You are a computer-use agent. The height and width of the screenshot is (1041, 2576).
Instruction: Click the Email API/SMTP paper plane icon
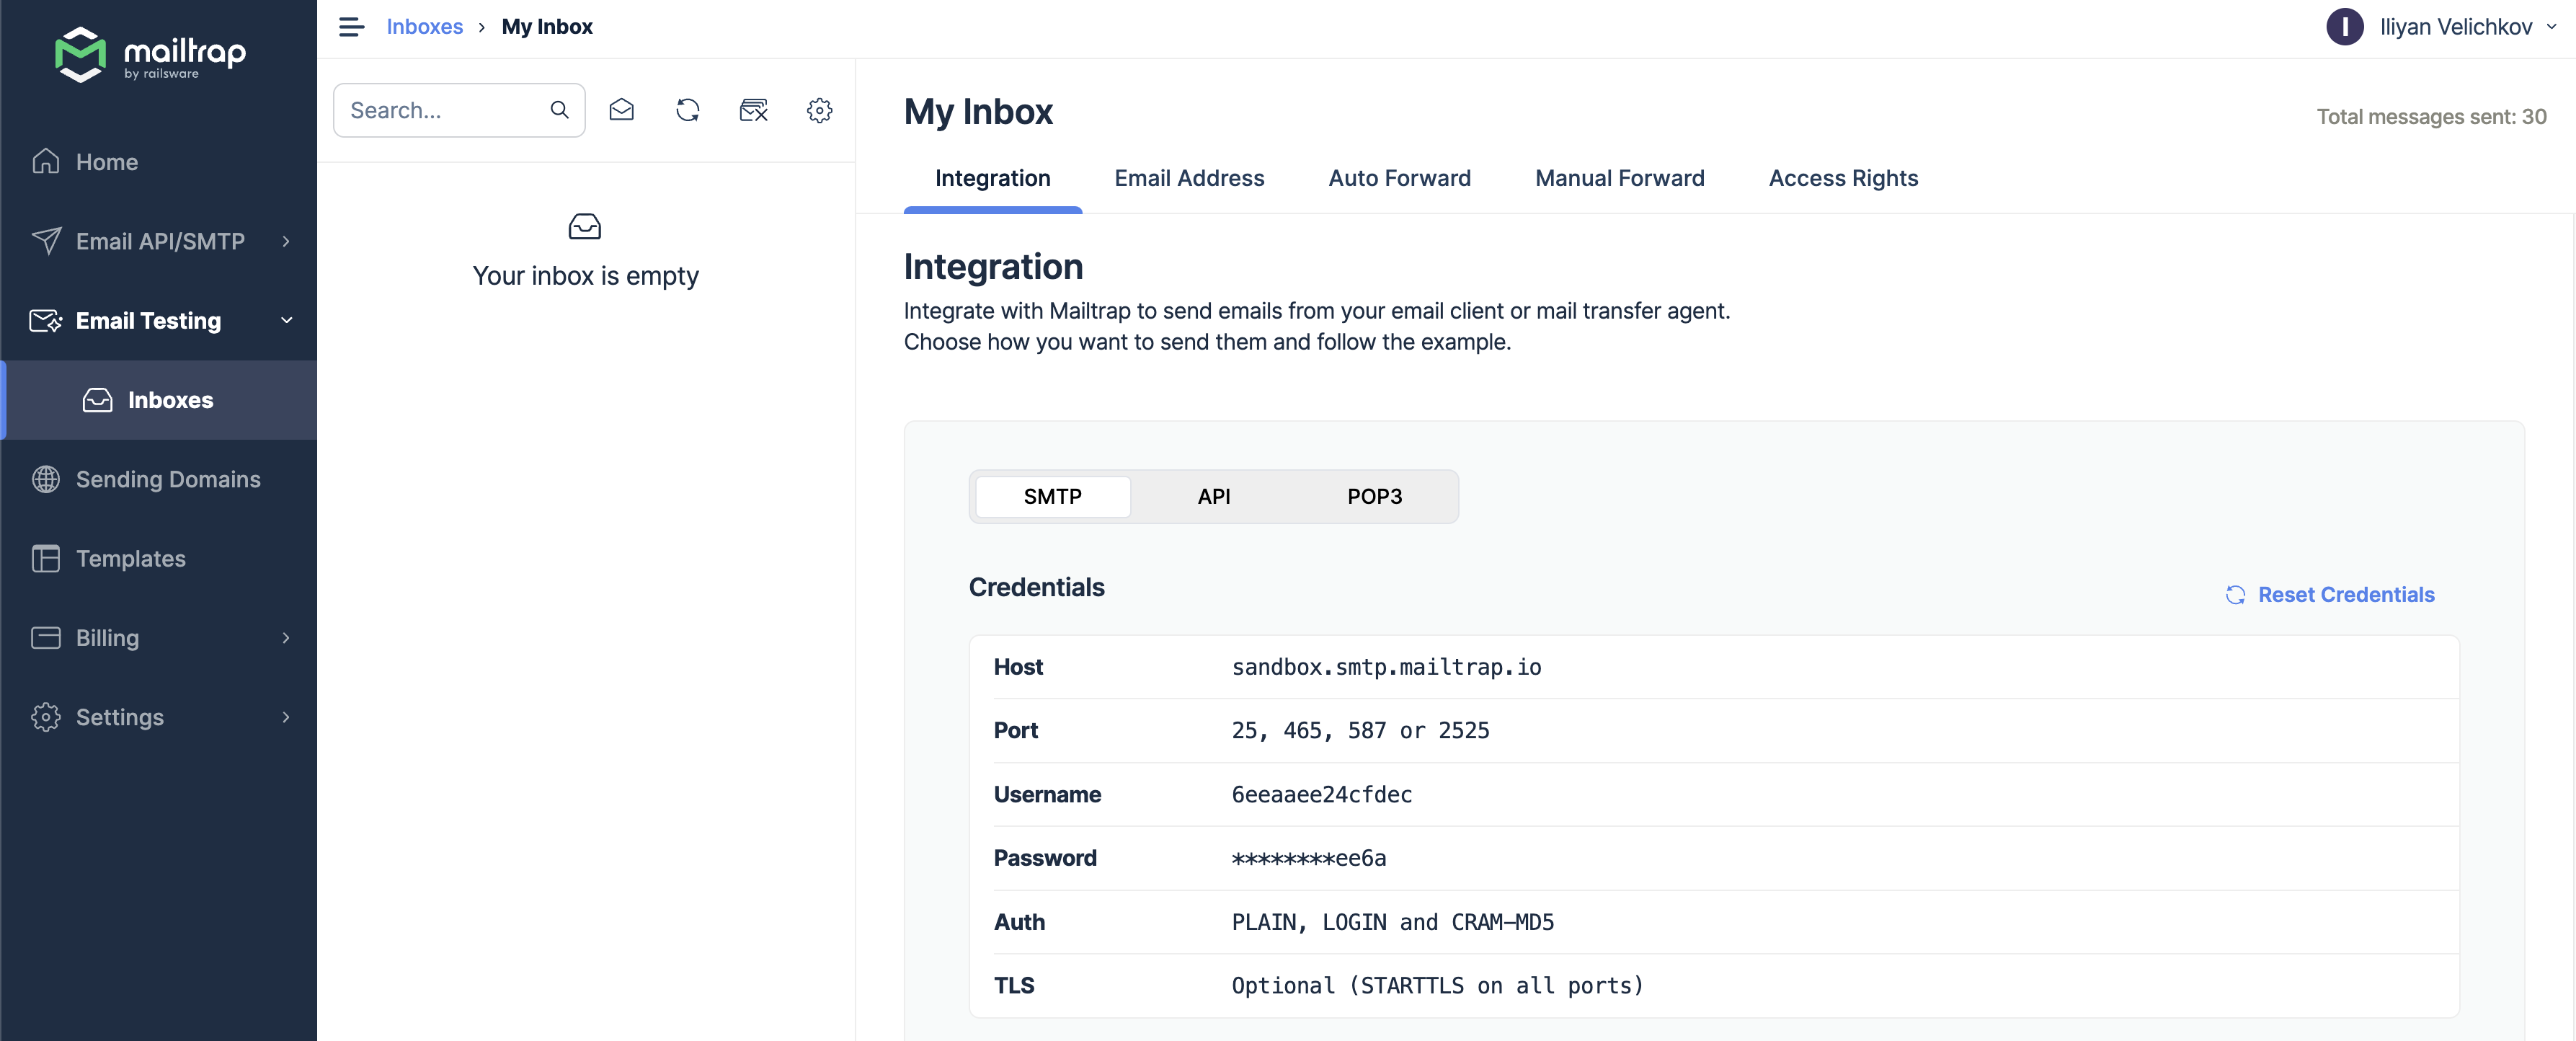click(x=46, y=241)
